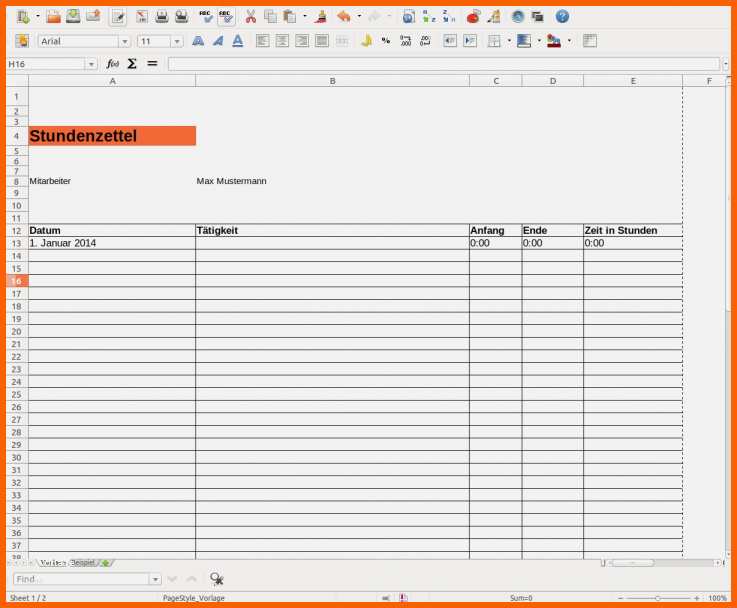Toggle grid lines for current sheet
This screenshot has height=608, width=737.
click(x=589, y=41)
